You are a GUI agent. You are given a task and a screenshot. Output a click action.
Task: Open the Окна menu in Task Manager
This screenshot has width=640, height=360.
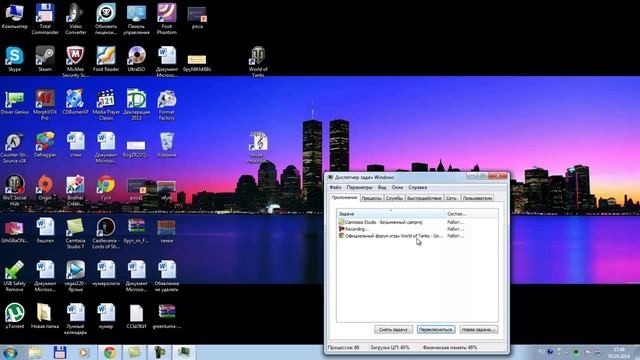click(x=397, y=187)
